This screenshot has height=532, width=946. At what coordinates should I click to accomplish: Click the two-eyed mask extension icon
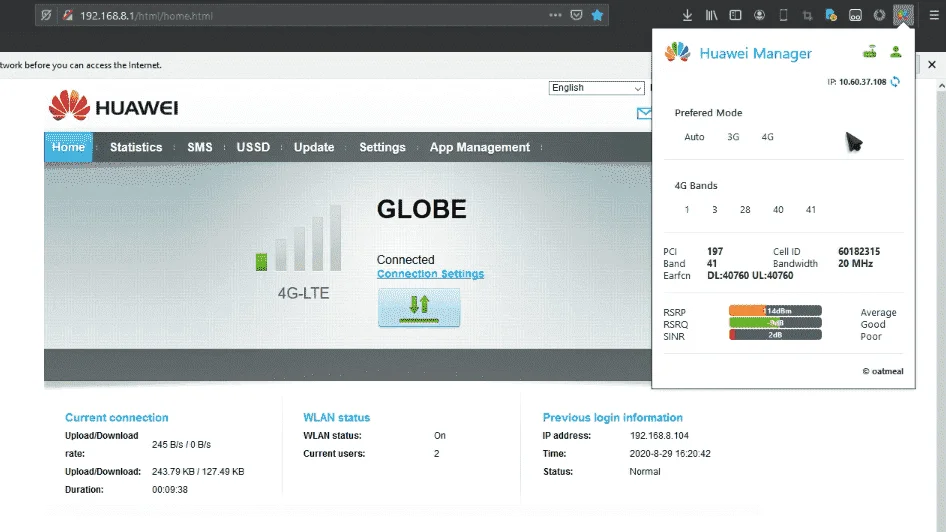(x=856, y=16)
